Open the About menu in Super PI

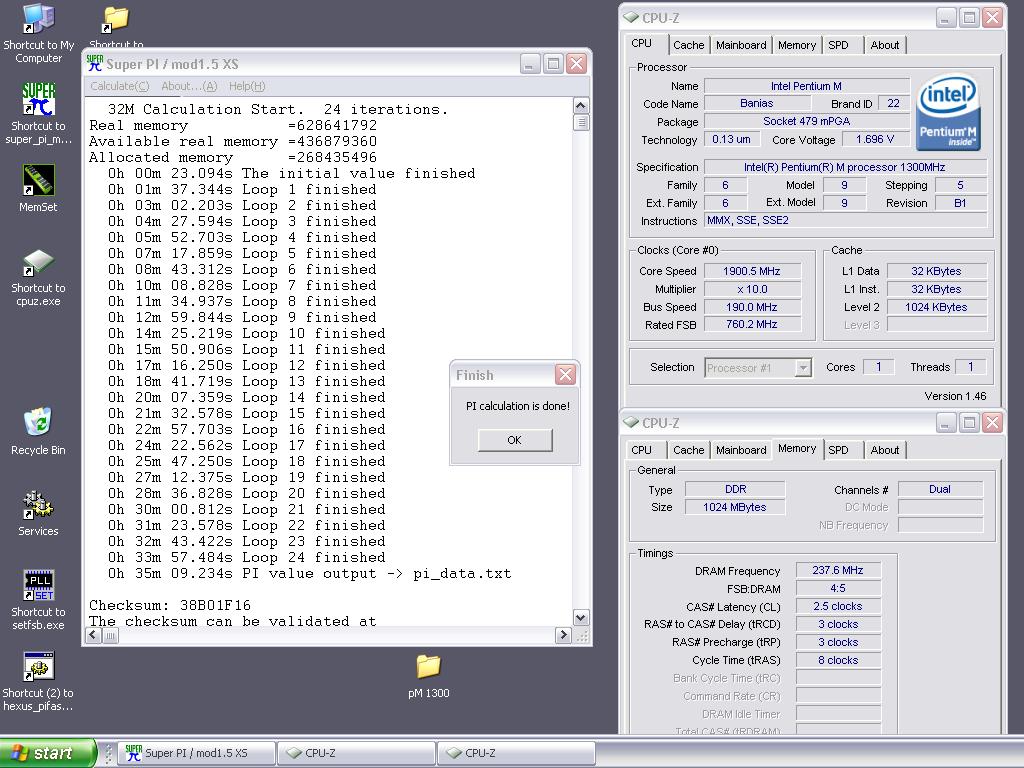click(x=189, y=86)
